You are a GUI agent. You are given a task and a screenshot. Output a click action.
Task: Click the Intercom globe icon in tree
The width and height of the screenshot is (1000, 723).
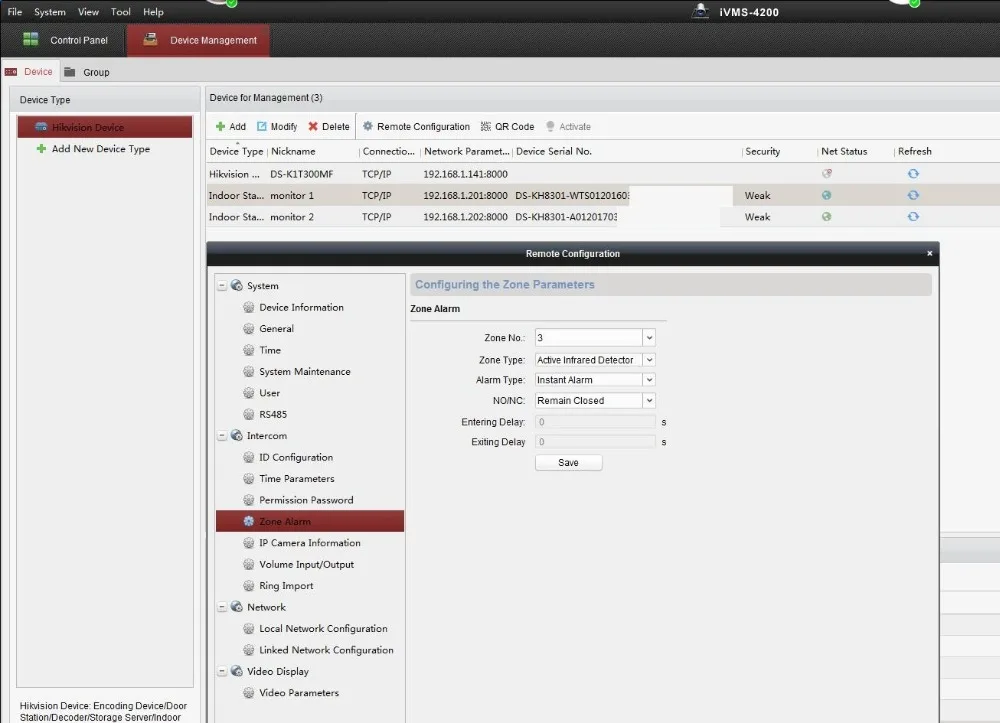[237, 435]
